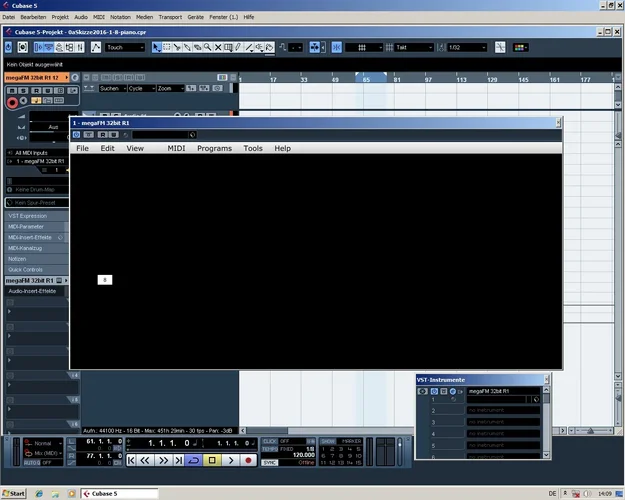Open the Takt snap type dropdown
Image resolution: width=625 pixels, height=500 pixels.
[414, 47]
